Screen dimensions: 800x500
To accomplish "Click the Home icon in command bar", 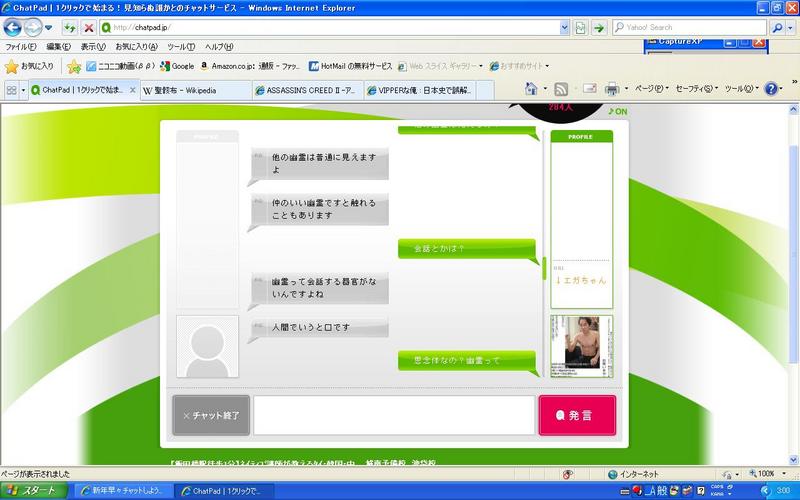I will click(x=531, y=89).
